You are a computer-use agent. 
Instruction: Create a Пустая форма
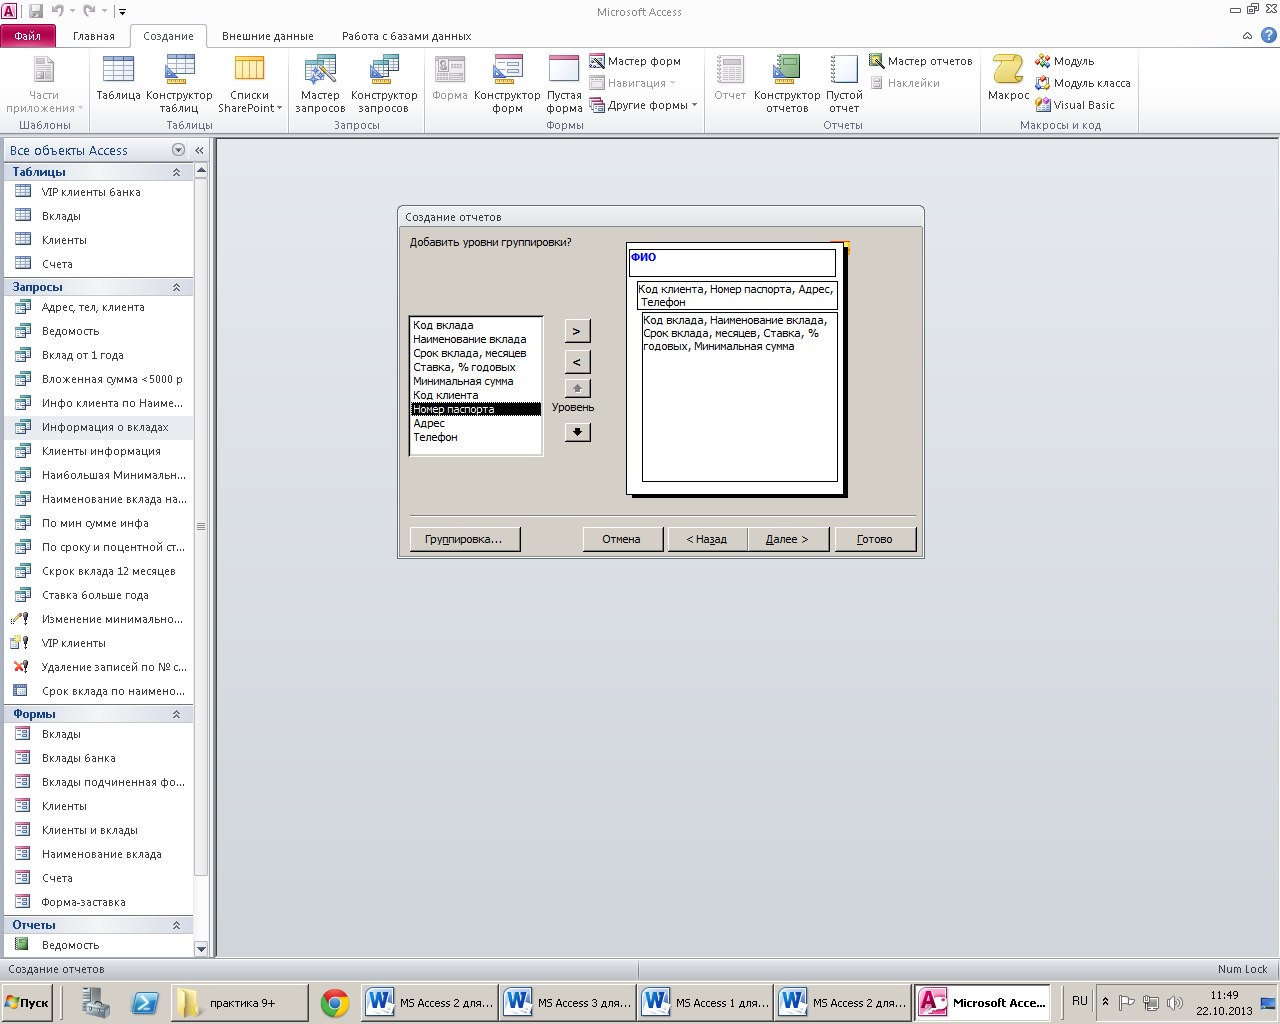564,84
